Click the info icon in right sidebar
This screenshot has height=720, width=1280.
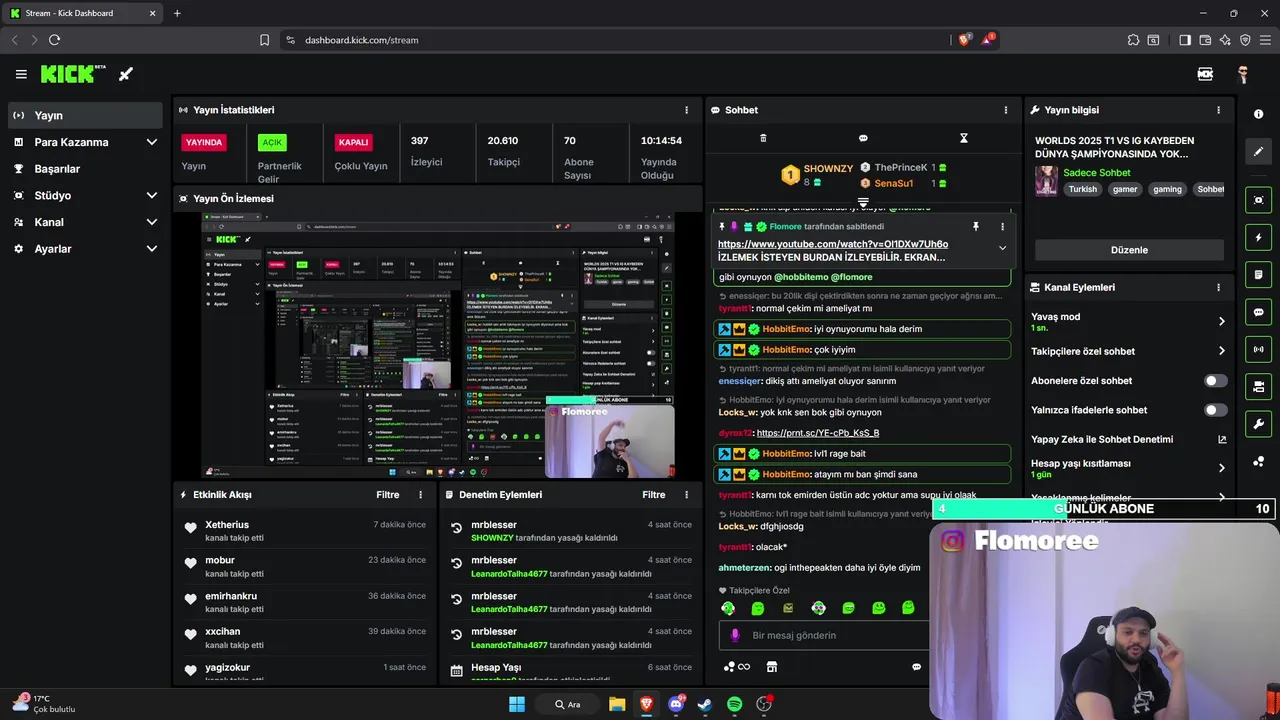point(1258,114)
